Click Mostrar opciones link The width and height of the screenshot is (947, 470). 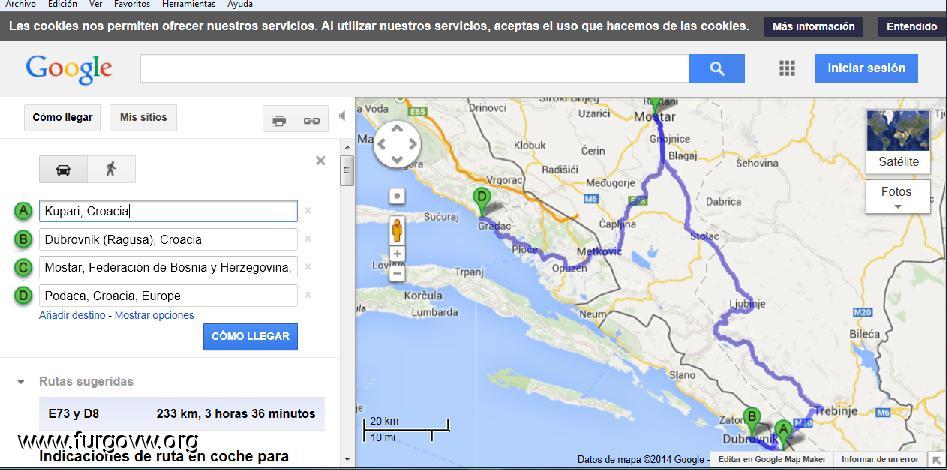pyautogui.click(x=155, y=315)
